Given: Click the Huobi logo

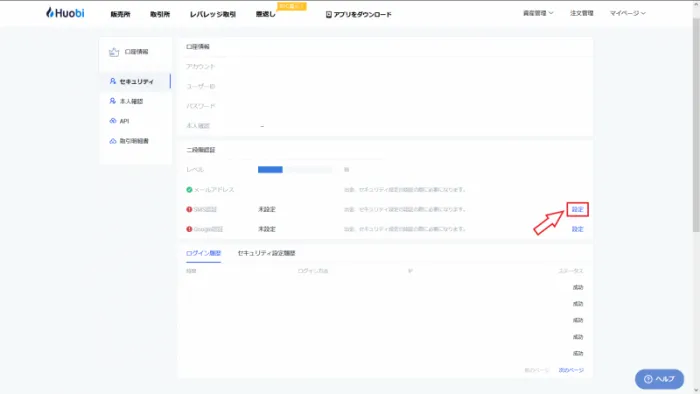Looking at the screenshot, I should pos(65,12).
